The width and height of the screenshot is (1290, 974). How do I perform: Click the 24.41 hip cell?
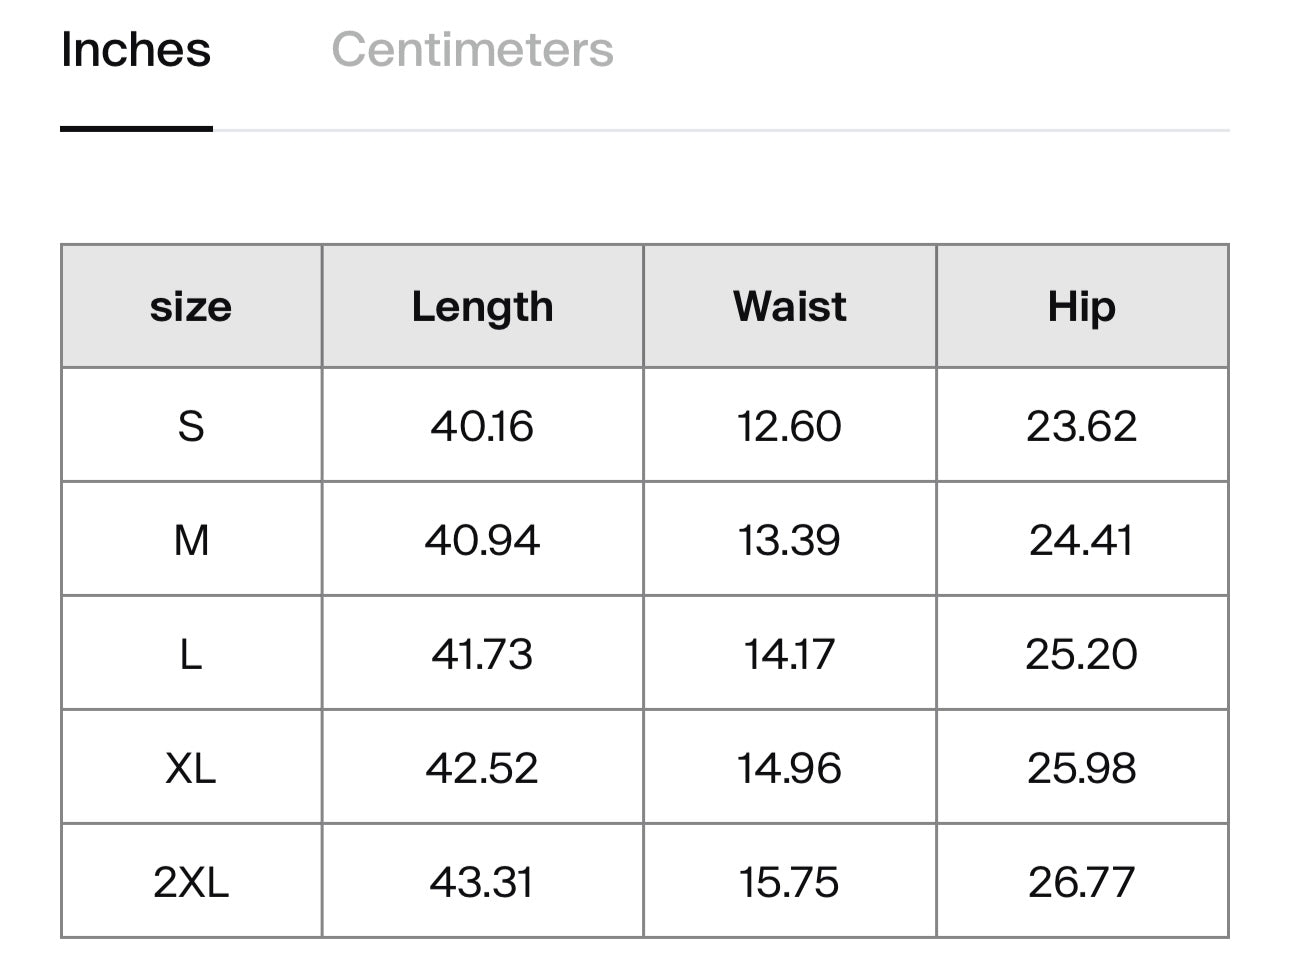coord(1081,540)
